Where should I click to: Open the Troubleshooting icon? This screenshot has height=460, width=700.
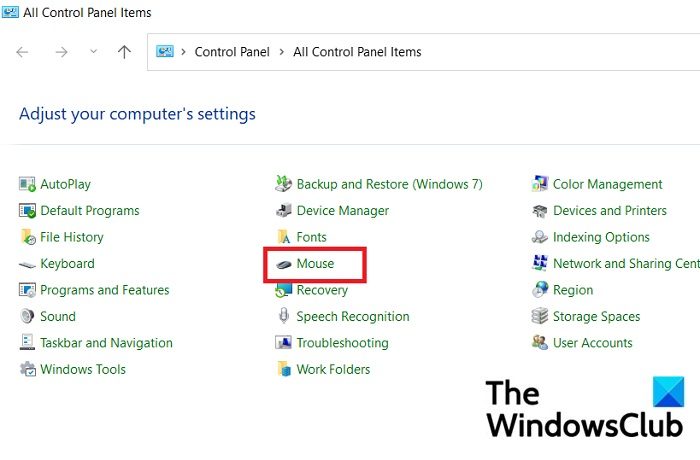(283, 343)
